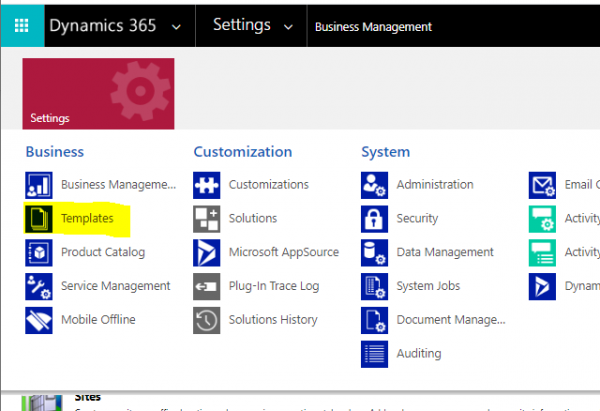Open the System Jobs link
This screenshot has height=411, width=600.
tap(428, 286)
